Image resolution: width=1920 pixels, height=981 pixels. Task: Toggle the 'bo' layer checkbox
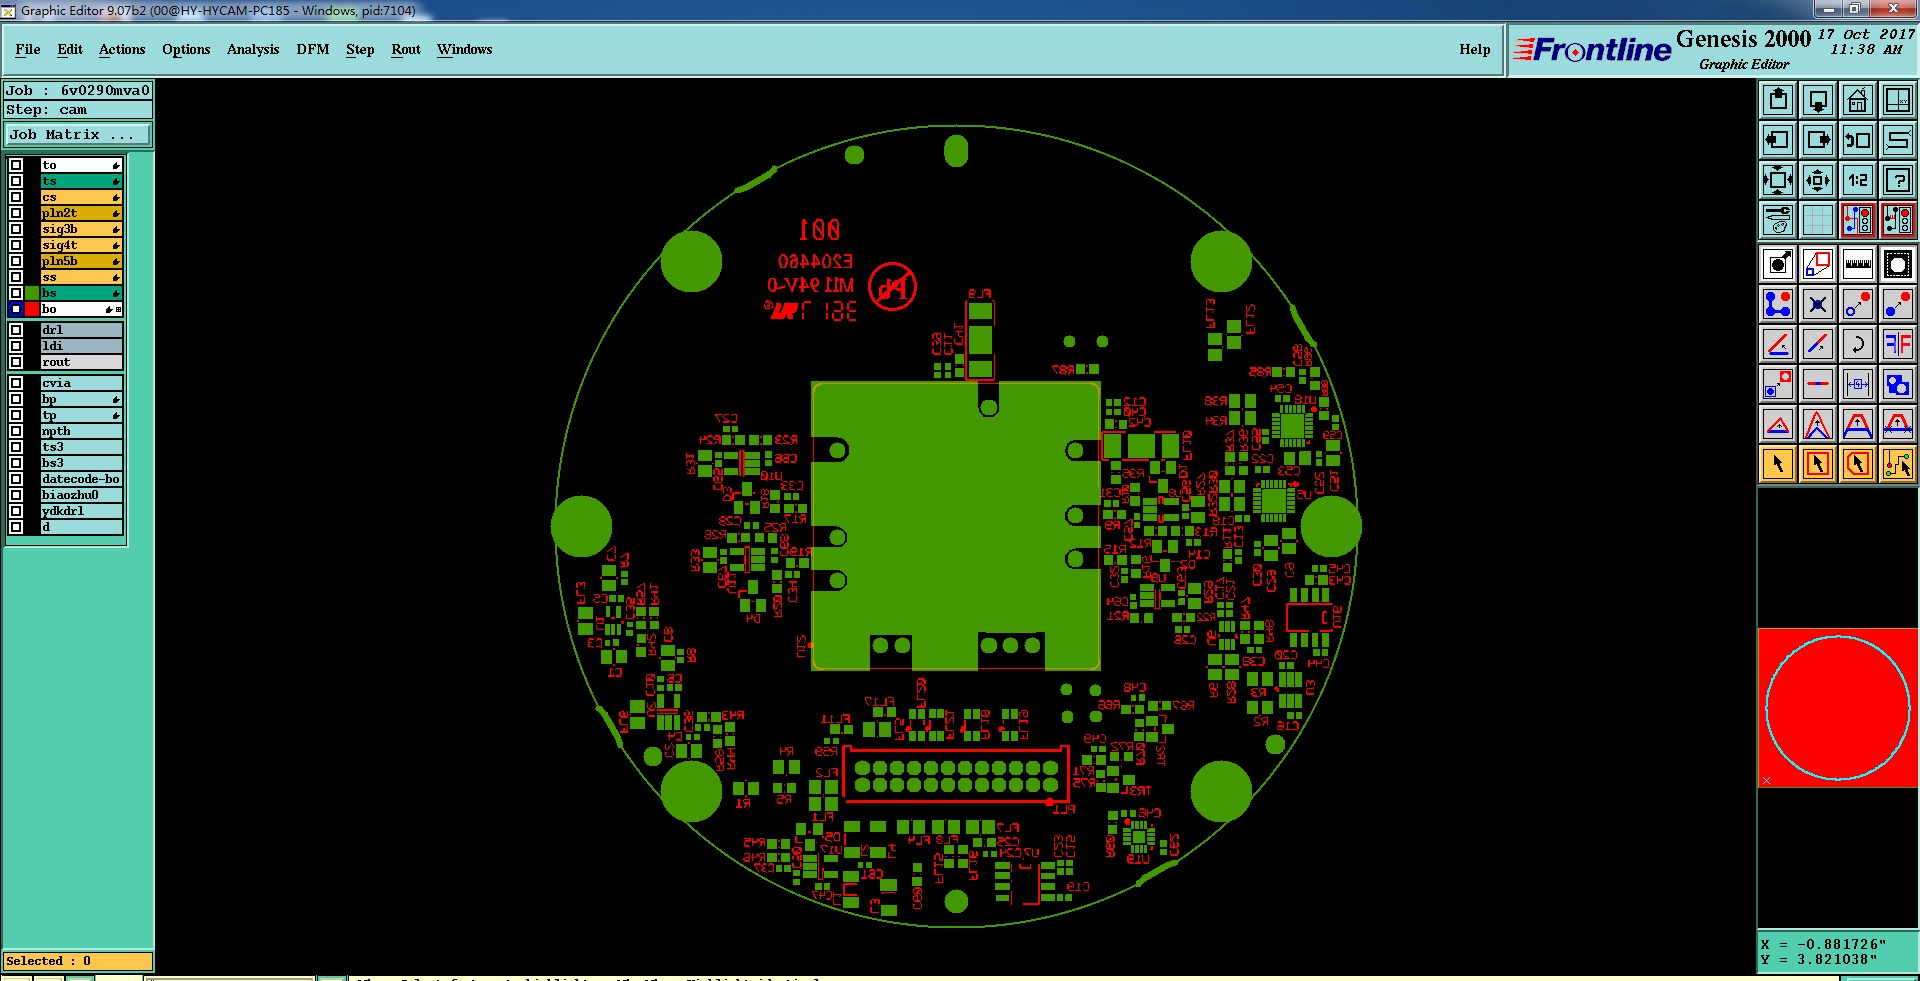click(16, 309)
